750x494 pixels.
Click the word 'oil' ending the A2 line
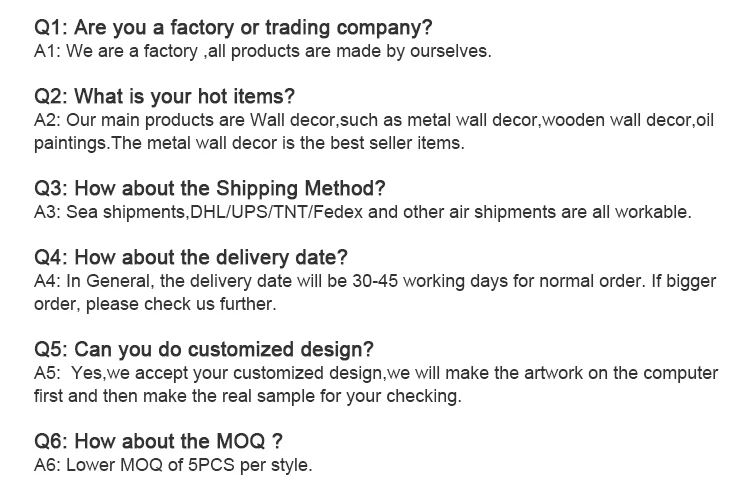pyautogui.click(x=704, y=120)
